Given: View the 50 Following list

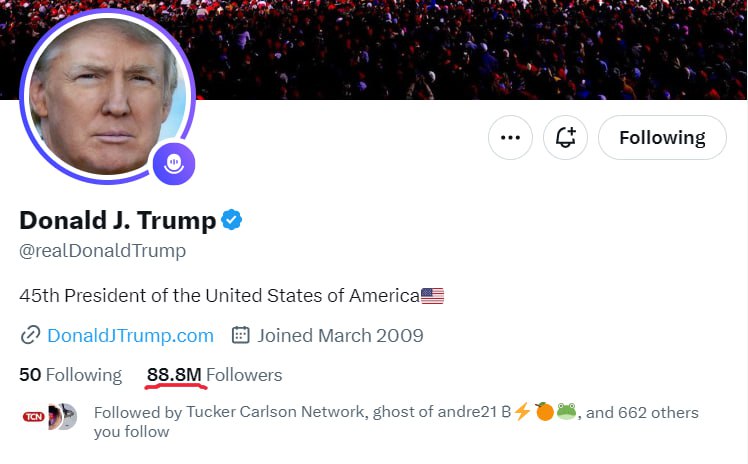Looking at the screenshot, I should click(x=71, y=375).
